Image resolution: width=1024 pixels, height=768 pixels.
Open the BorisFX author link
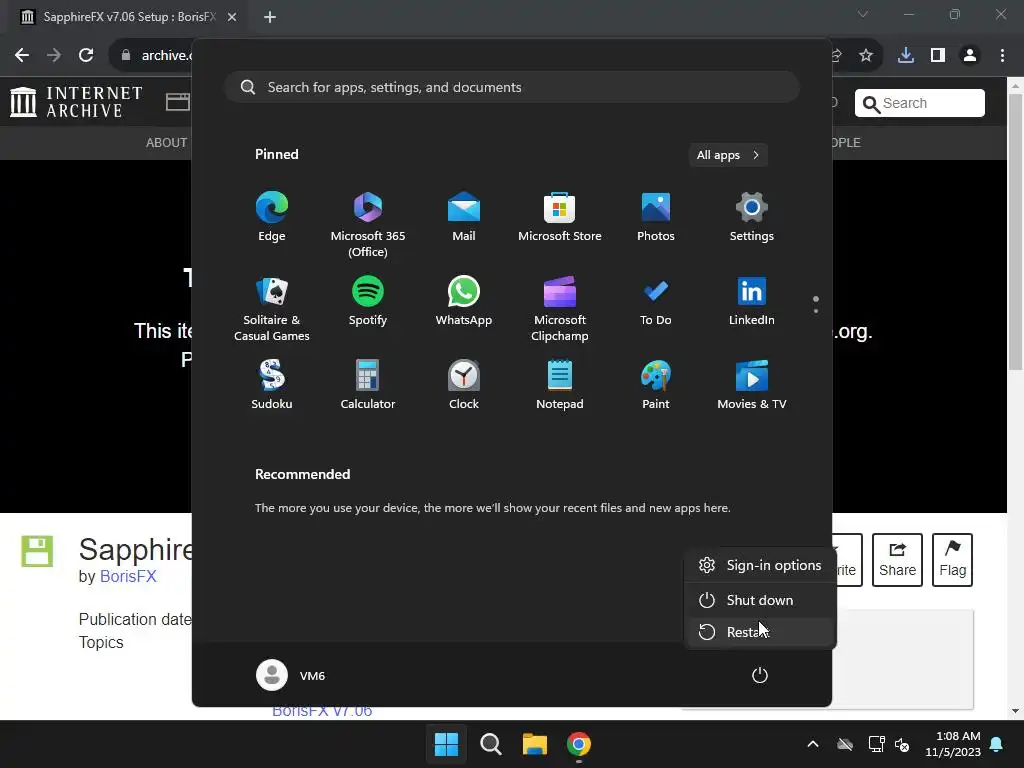coord(128,577)
